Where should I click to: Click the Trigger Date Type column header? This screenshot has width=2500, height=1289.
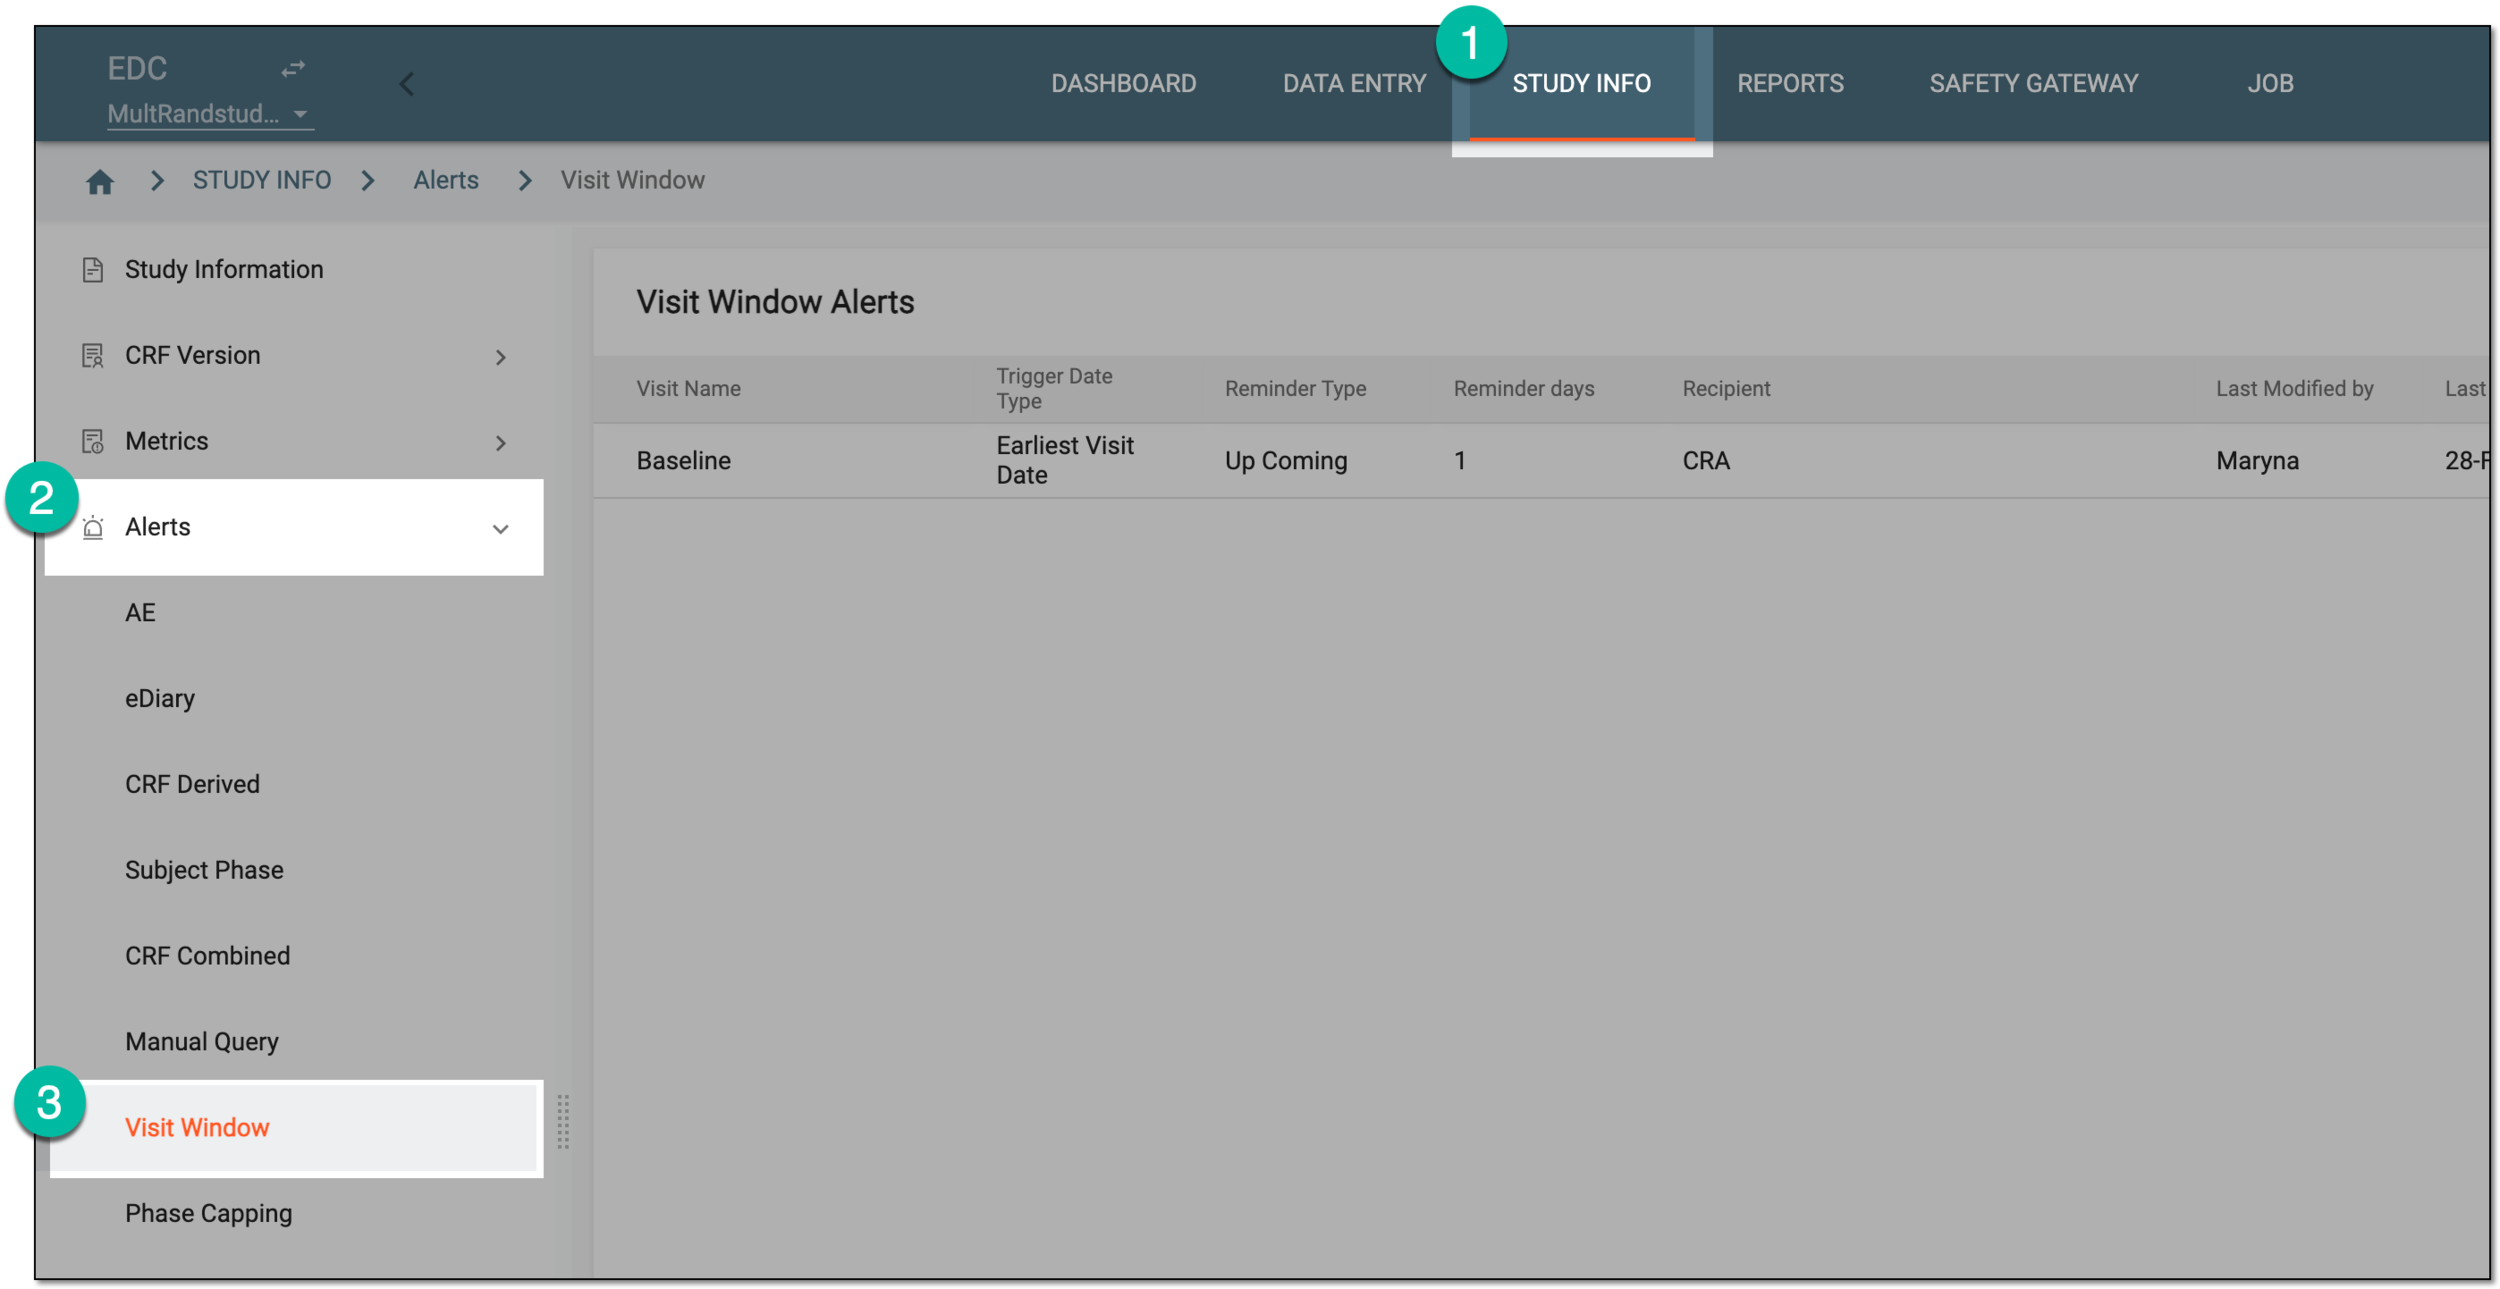tap(1054, 389)
